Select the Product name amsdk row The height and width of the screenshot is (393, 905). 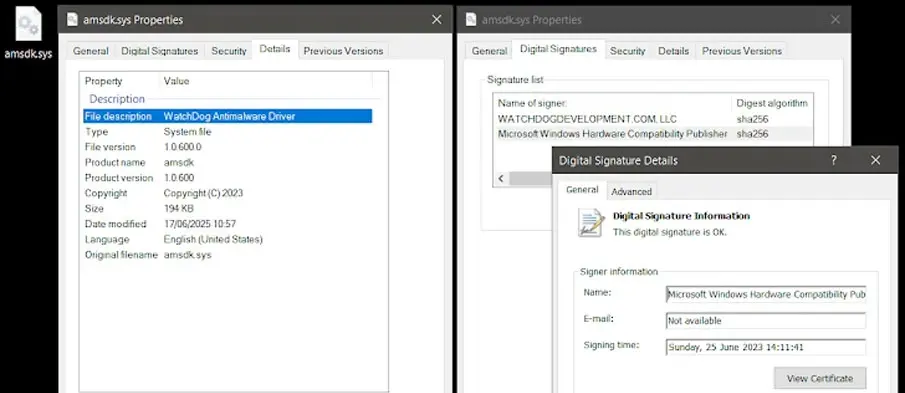point(227,163)
